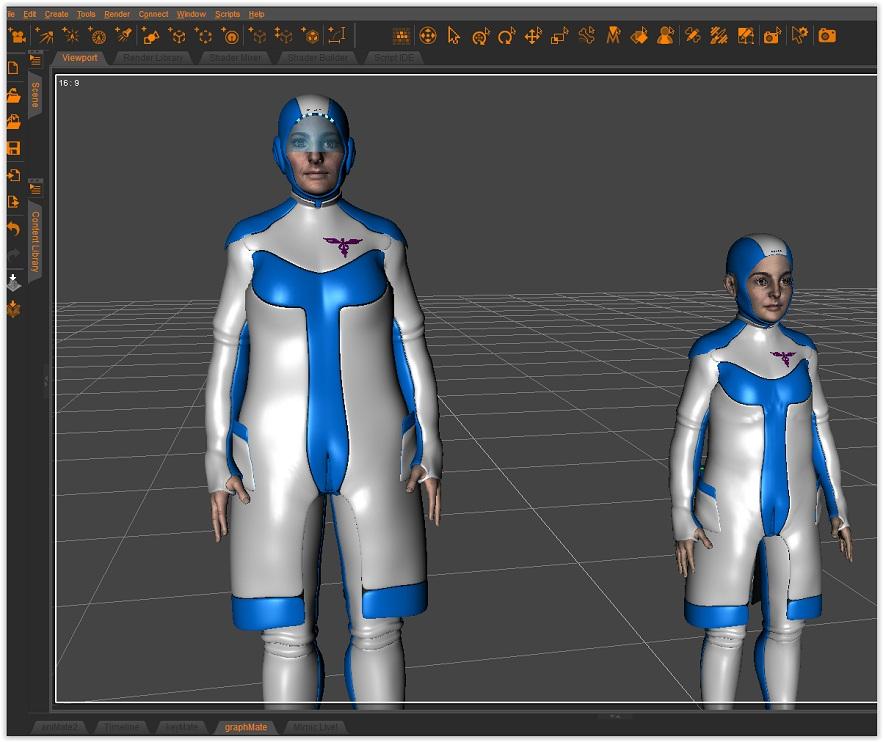The width and height of the screenshot is (883, 742).
Task: Select the Scale tool
Action: [559, 36]
